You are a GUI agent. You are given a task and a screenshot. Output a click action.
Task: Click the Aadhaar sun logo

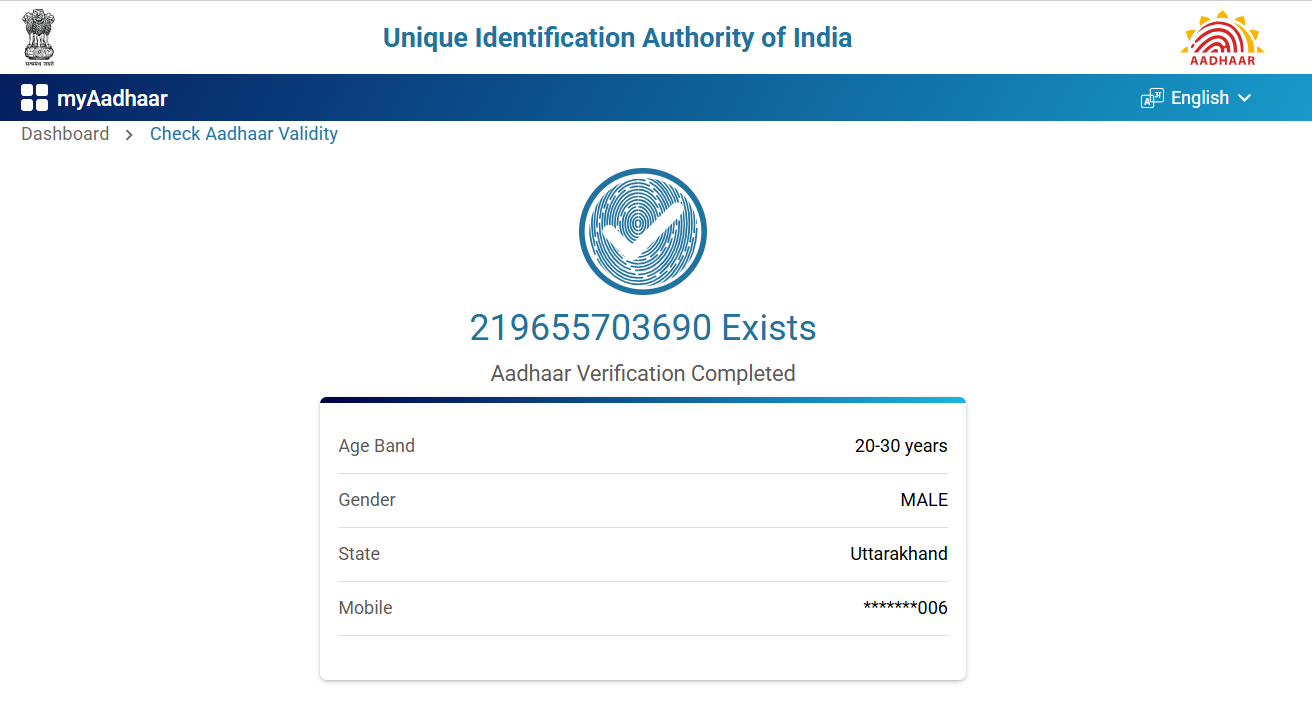coord(1222,38)
